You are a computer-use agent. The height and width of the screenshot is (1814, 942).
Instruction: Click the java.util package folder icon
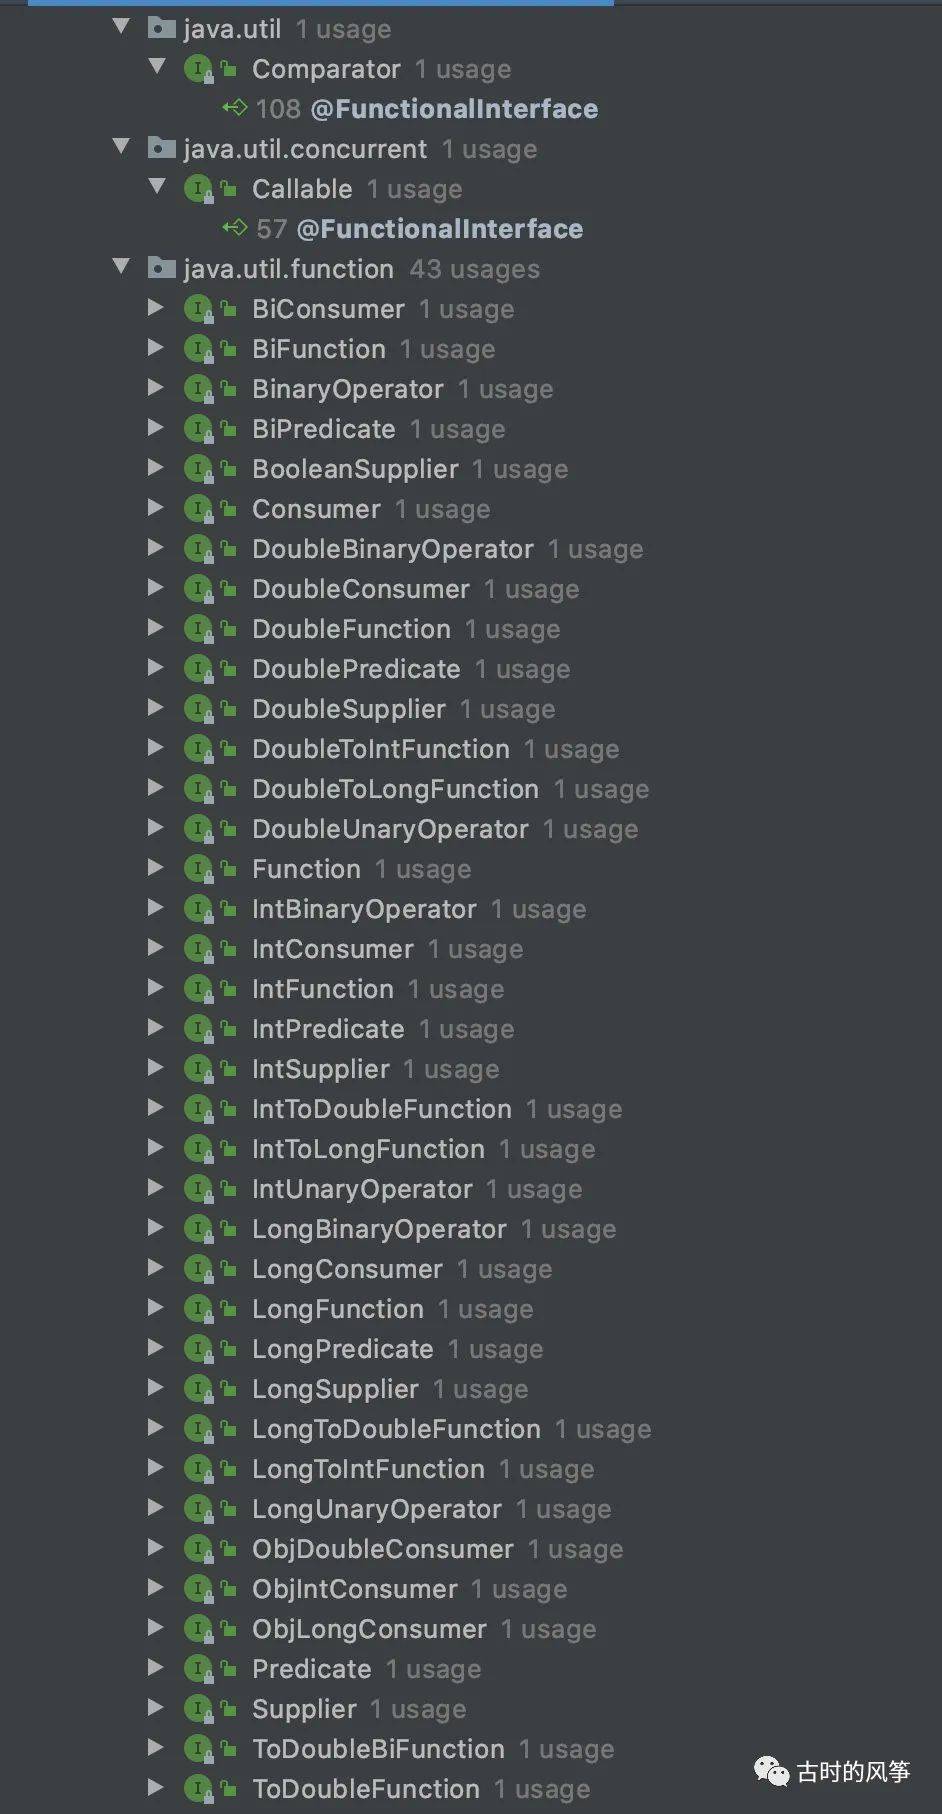pyautogui.click(x=162, y=28)
